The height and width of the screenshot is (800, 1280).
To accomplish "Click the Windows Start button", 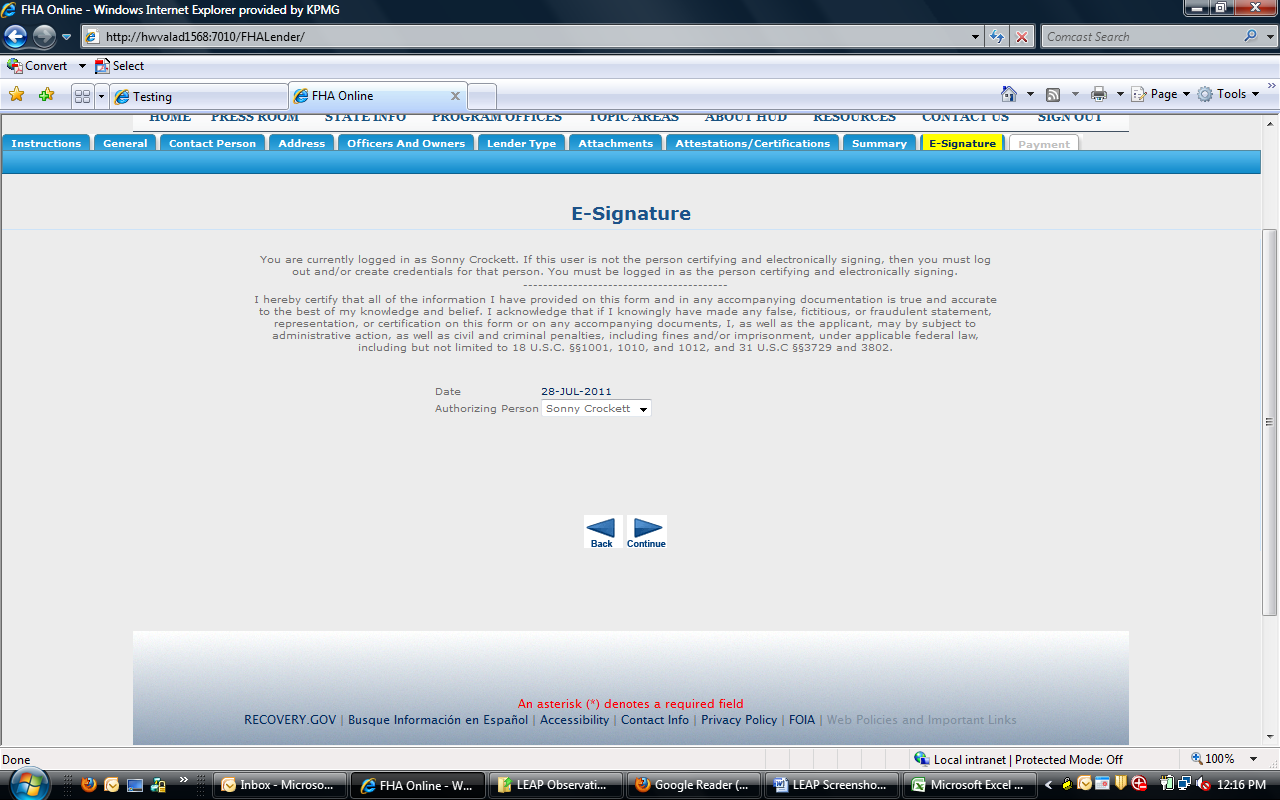I will click(x=30, y=784).
